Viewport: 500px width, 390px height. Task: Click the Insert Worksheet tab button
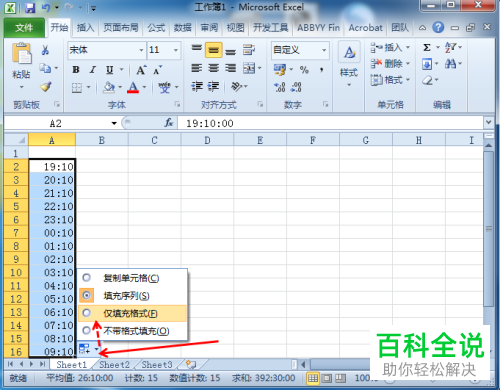click(x=191, y=364)
